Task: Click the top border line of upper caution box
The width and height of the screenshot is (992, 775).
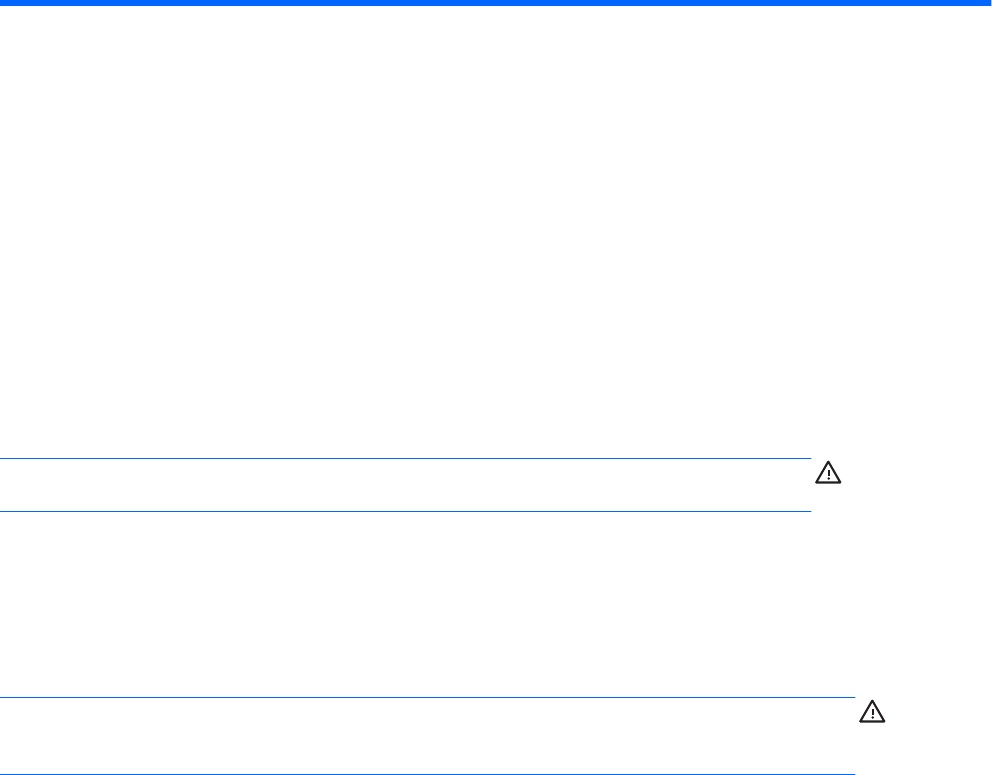Action: point(405,459)
